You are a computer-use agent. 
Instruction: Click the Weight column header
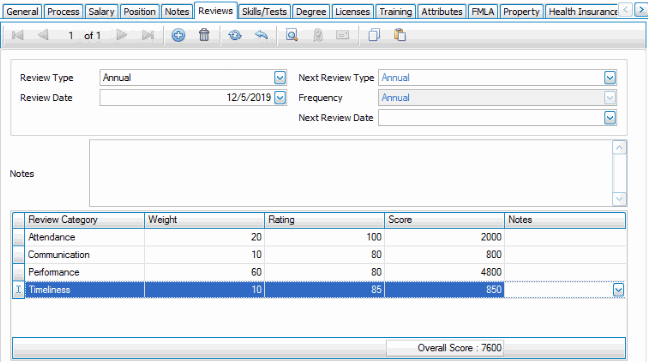click(x=204, y=220)
